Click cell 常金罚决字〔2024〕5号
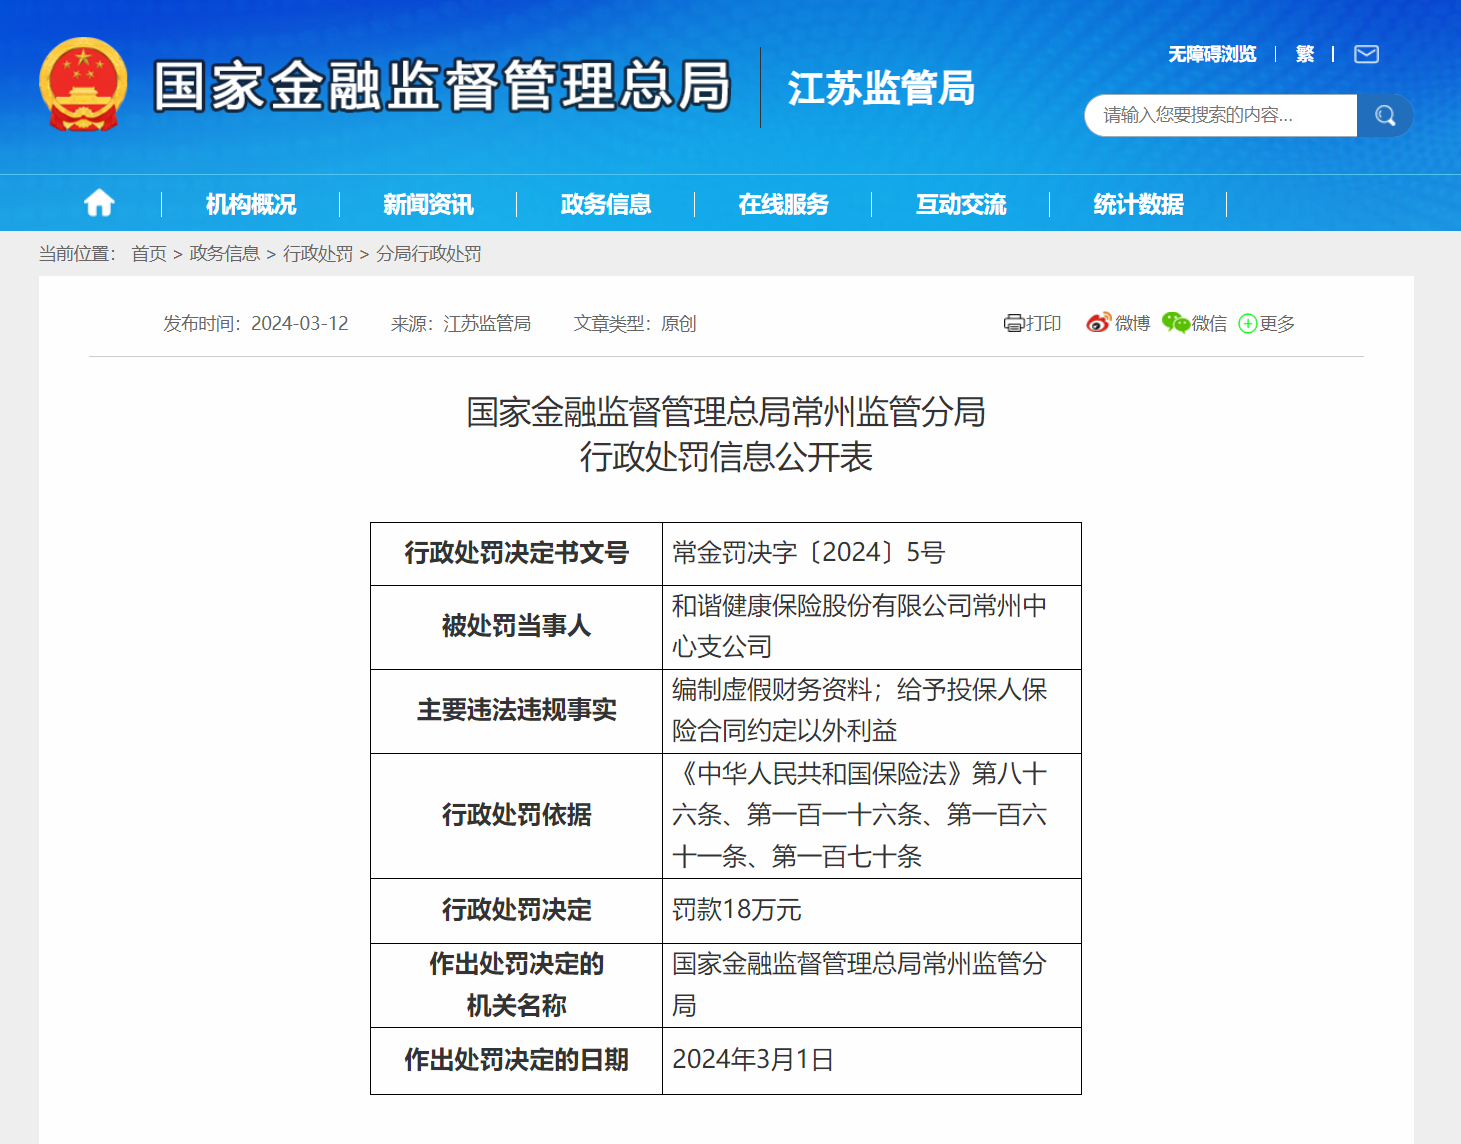The image size is (1461, 1144). pos(871,553)
